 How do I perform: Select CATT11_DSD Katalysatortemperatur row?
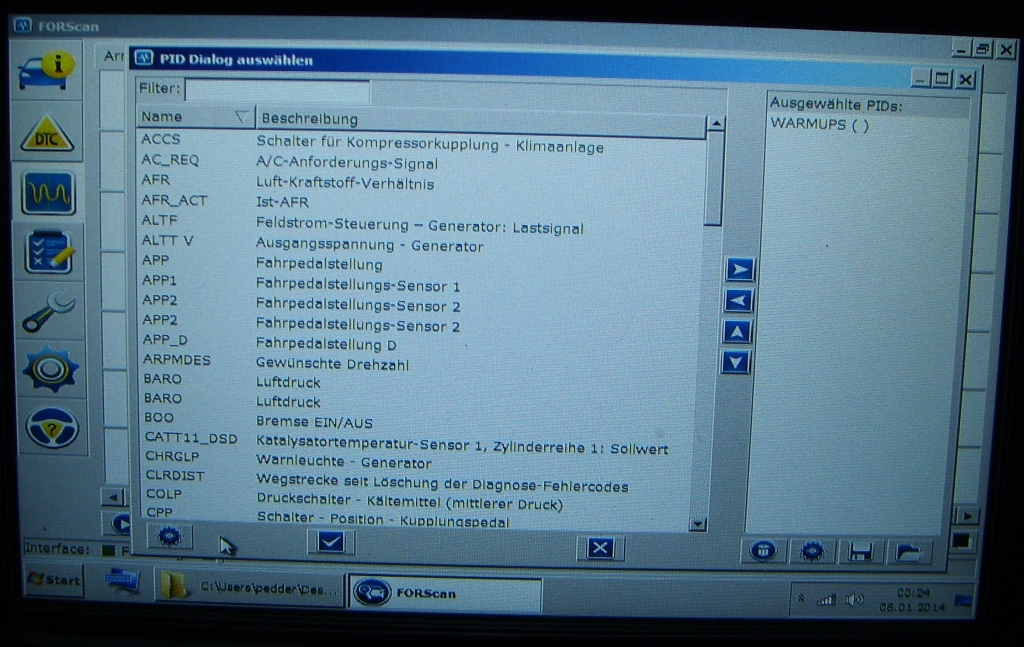(421, 442)
